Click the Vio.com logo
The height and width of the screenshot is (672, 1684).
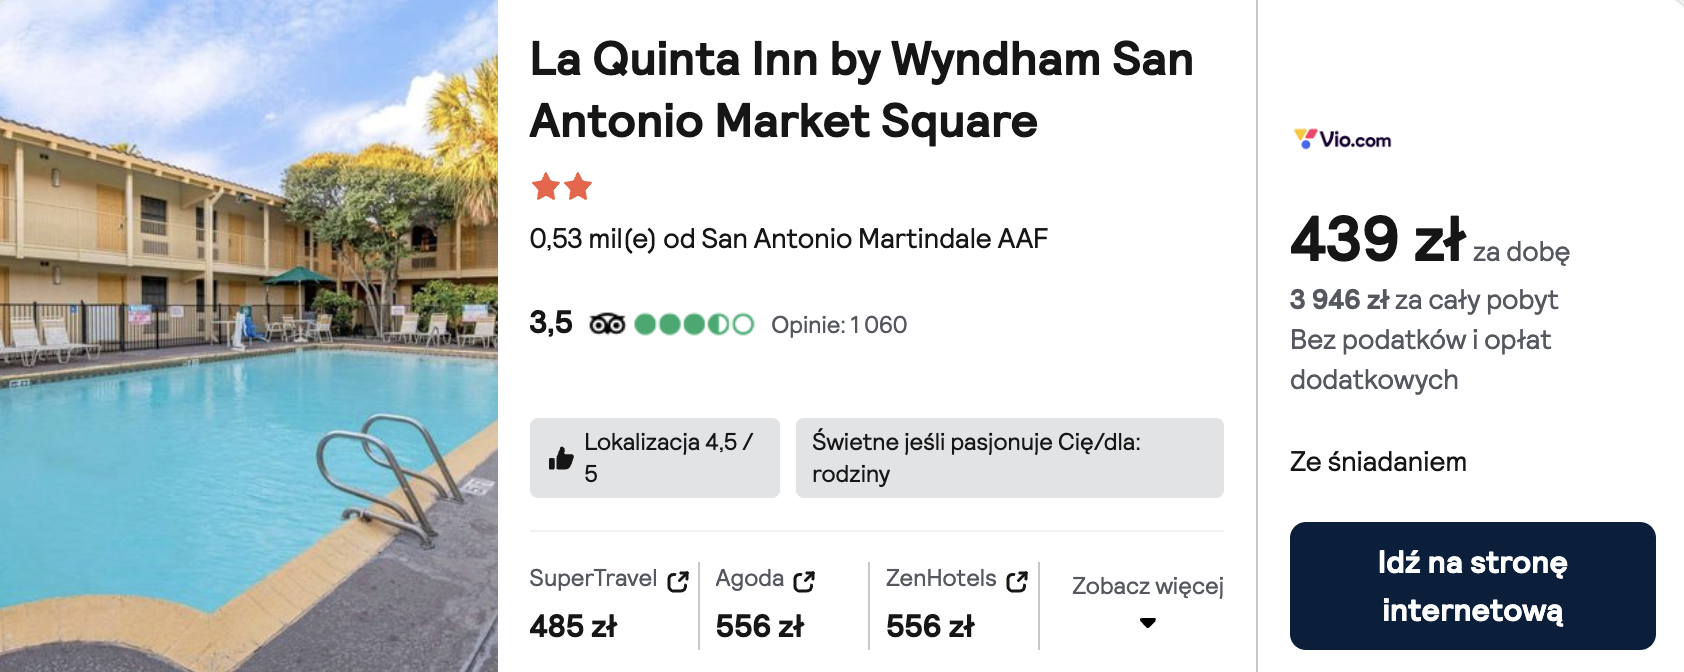pyautogui.click(x=1342, y=139)
